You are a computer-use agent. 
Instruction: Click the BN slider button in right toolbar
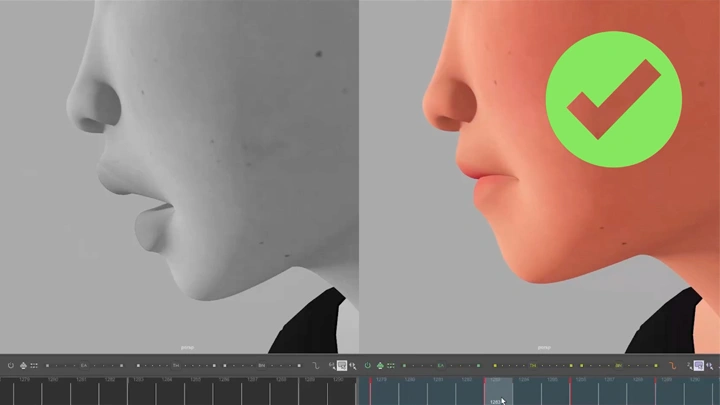(x=618, y=366)
